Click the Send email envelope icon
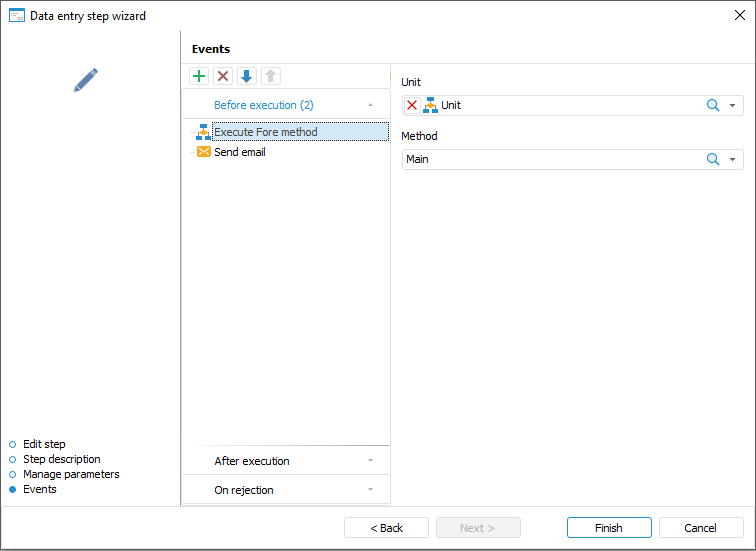Screen dimensions: 756x551 point(204,152)
